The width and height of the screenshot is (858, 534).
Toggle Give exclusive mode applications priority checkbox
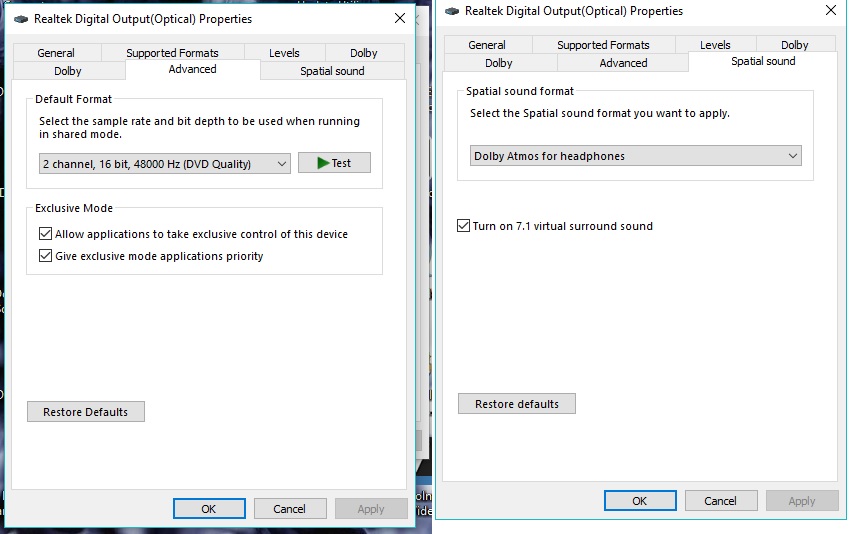click(45, 256)
